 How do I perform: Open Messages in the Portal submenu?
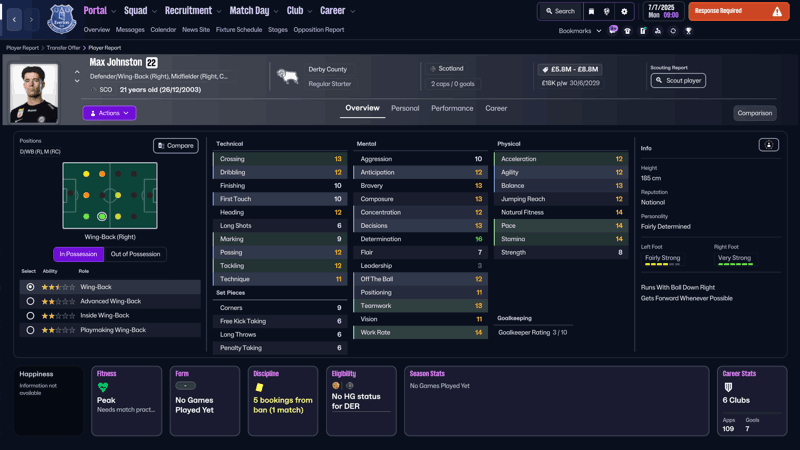130,30
